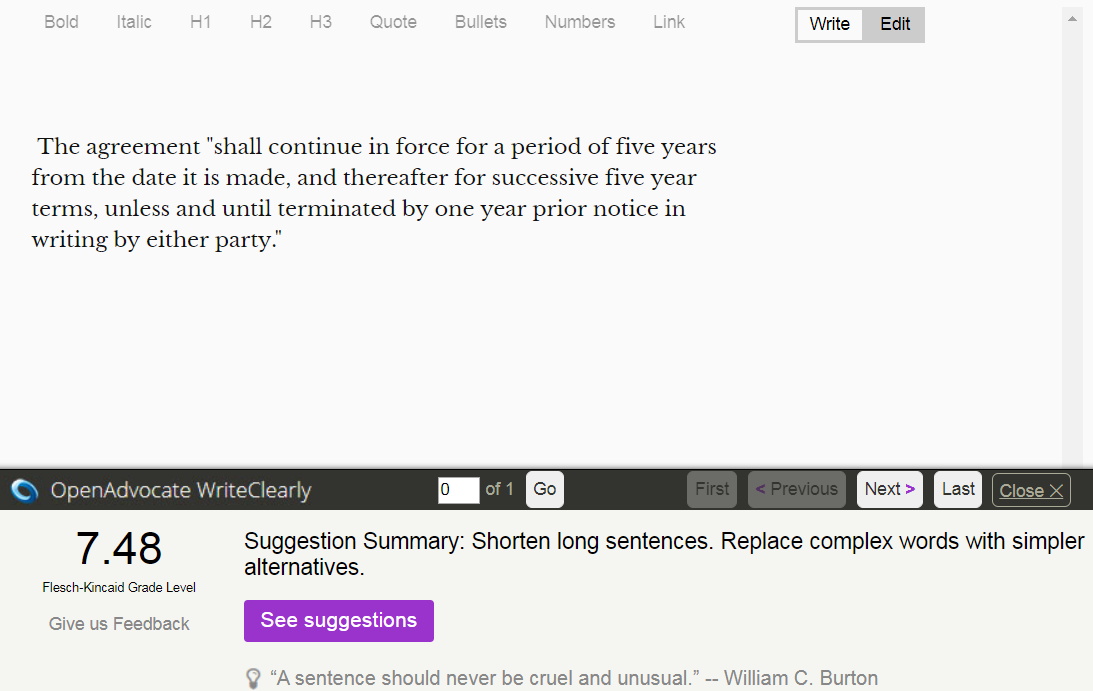Switch to Write mode

pyautogui.click(x=829, y=25)
